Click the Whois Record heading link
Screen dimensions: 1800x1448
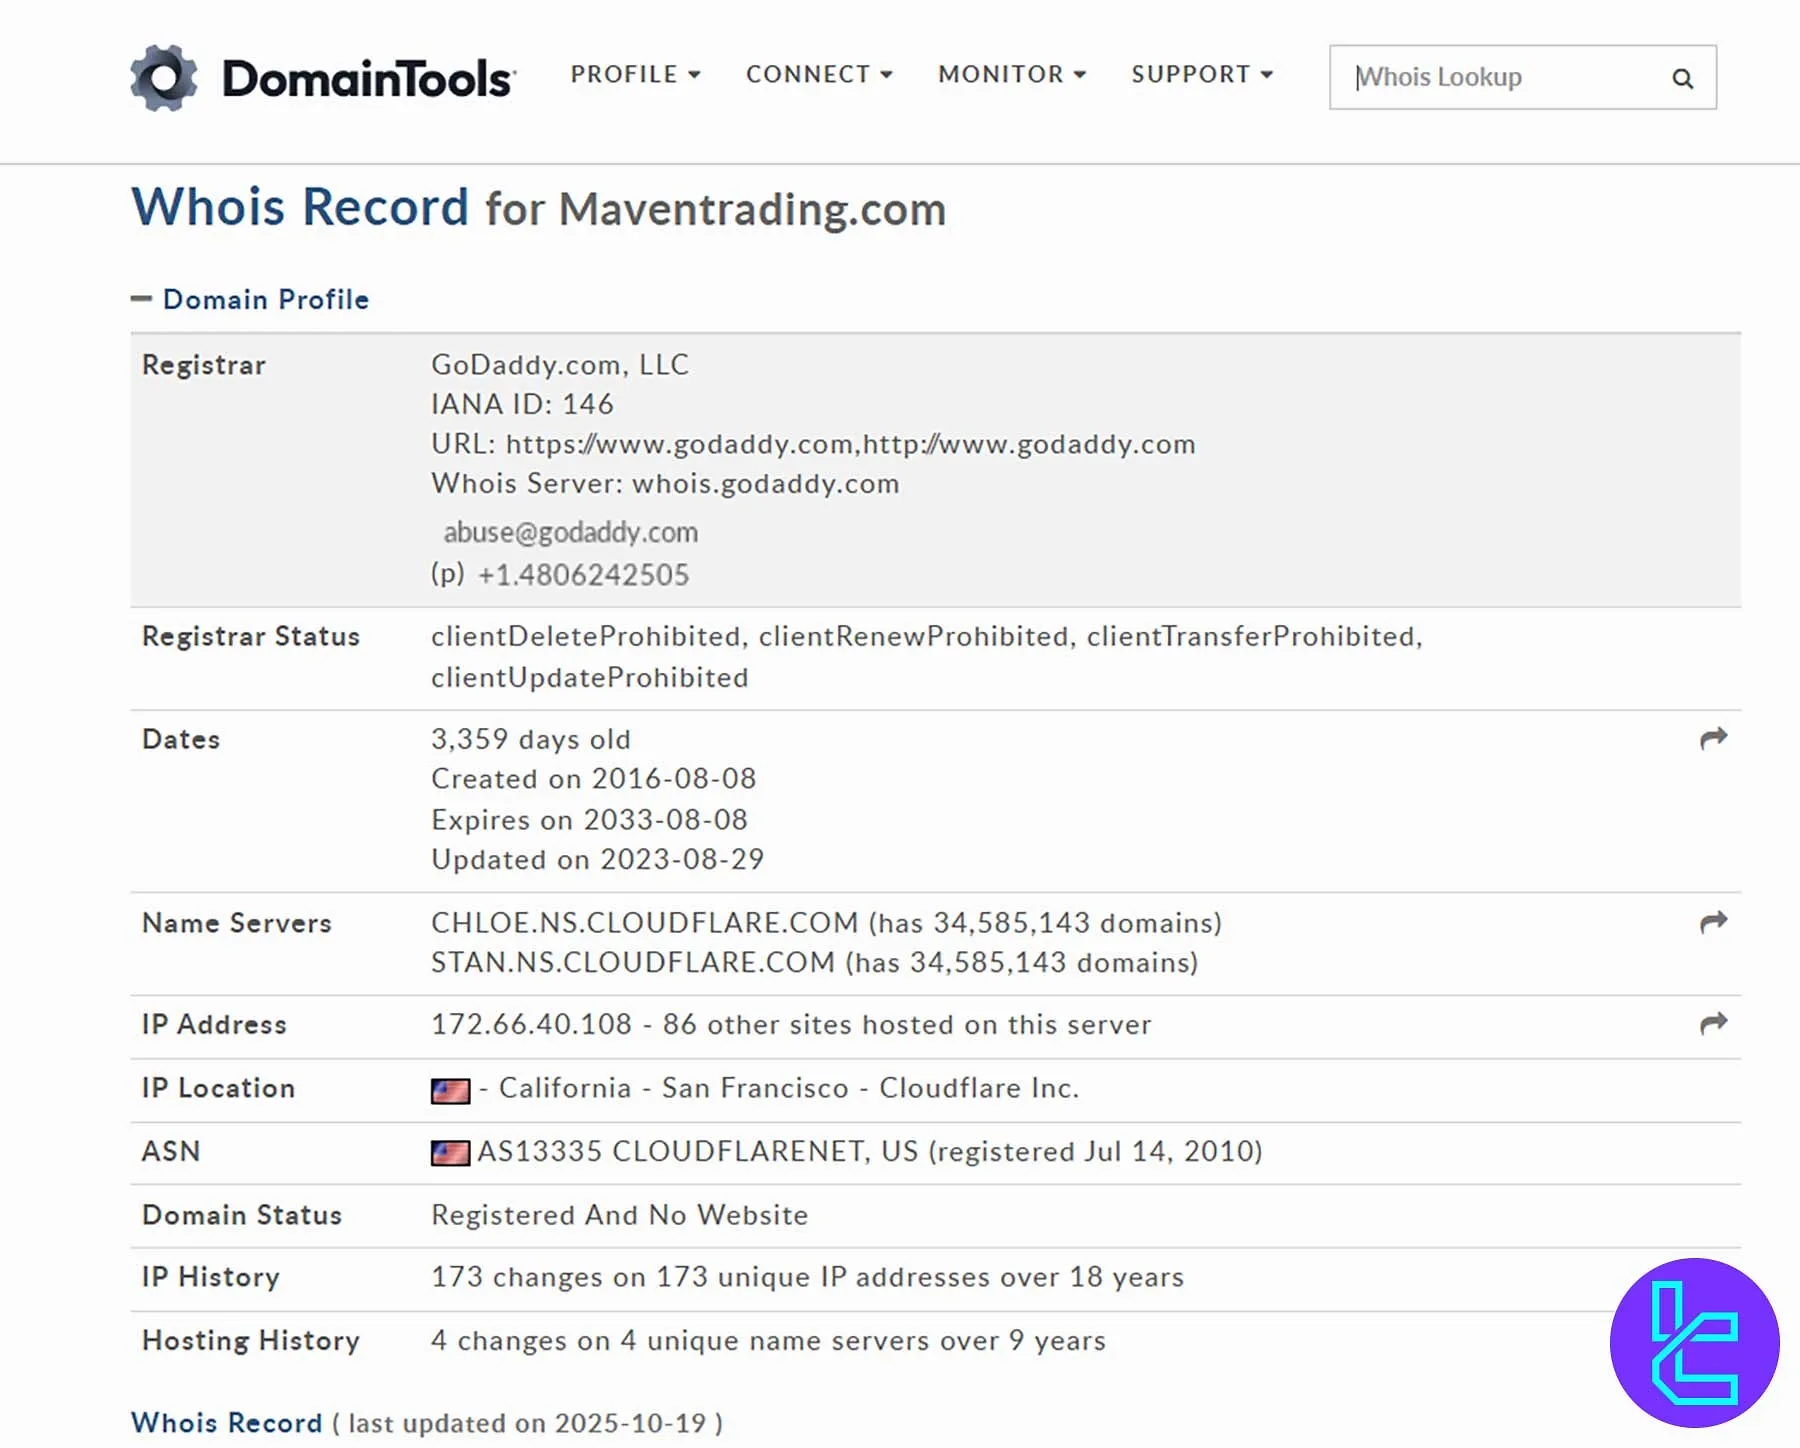[226, 1423]
